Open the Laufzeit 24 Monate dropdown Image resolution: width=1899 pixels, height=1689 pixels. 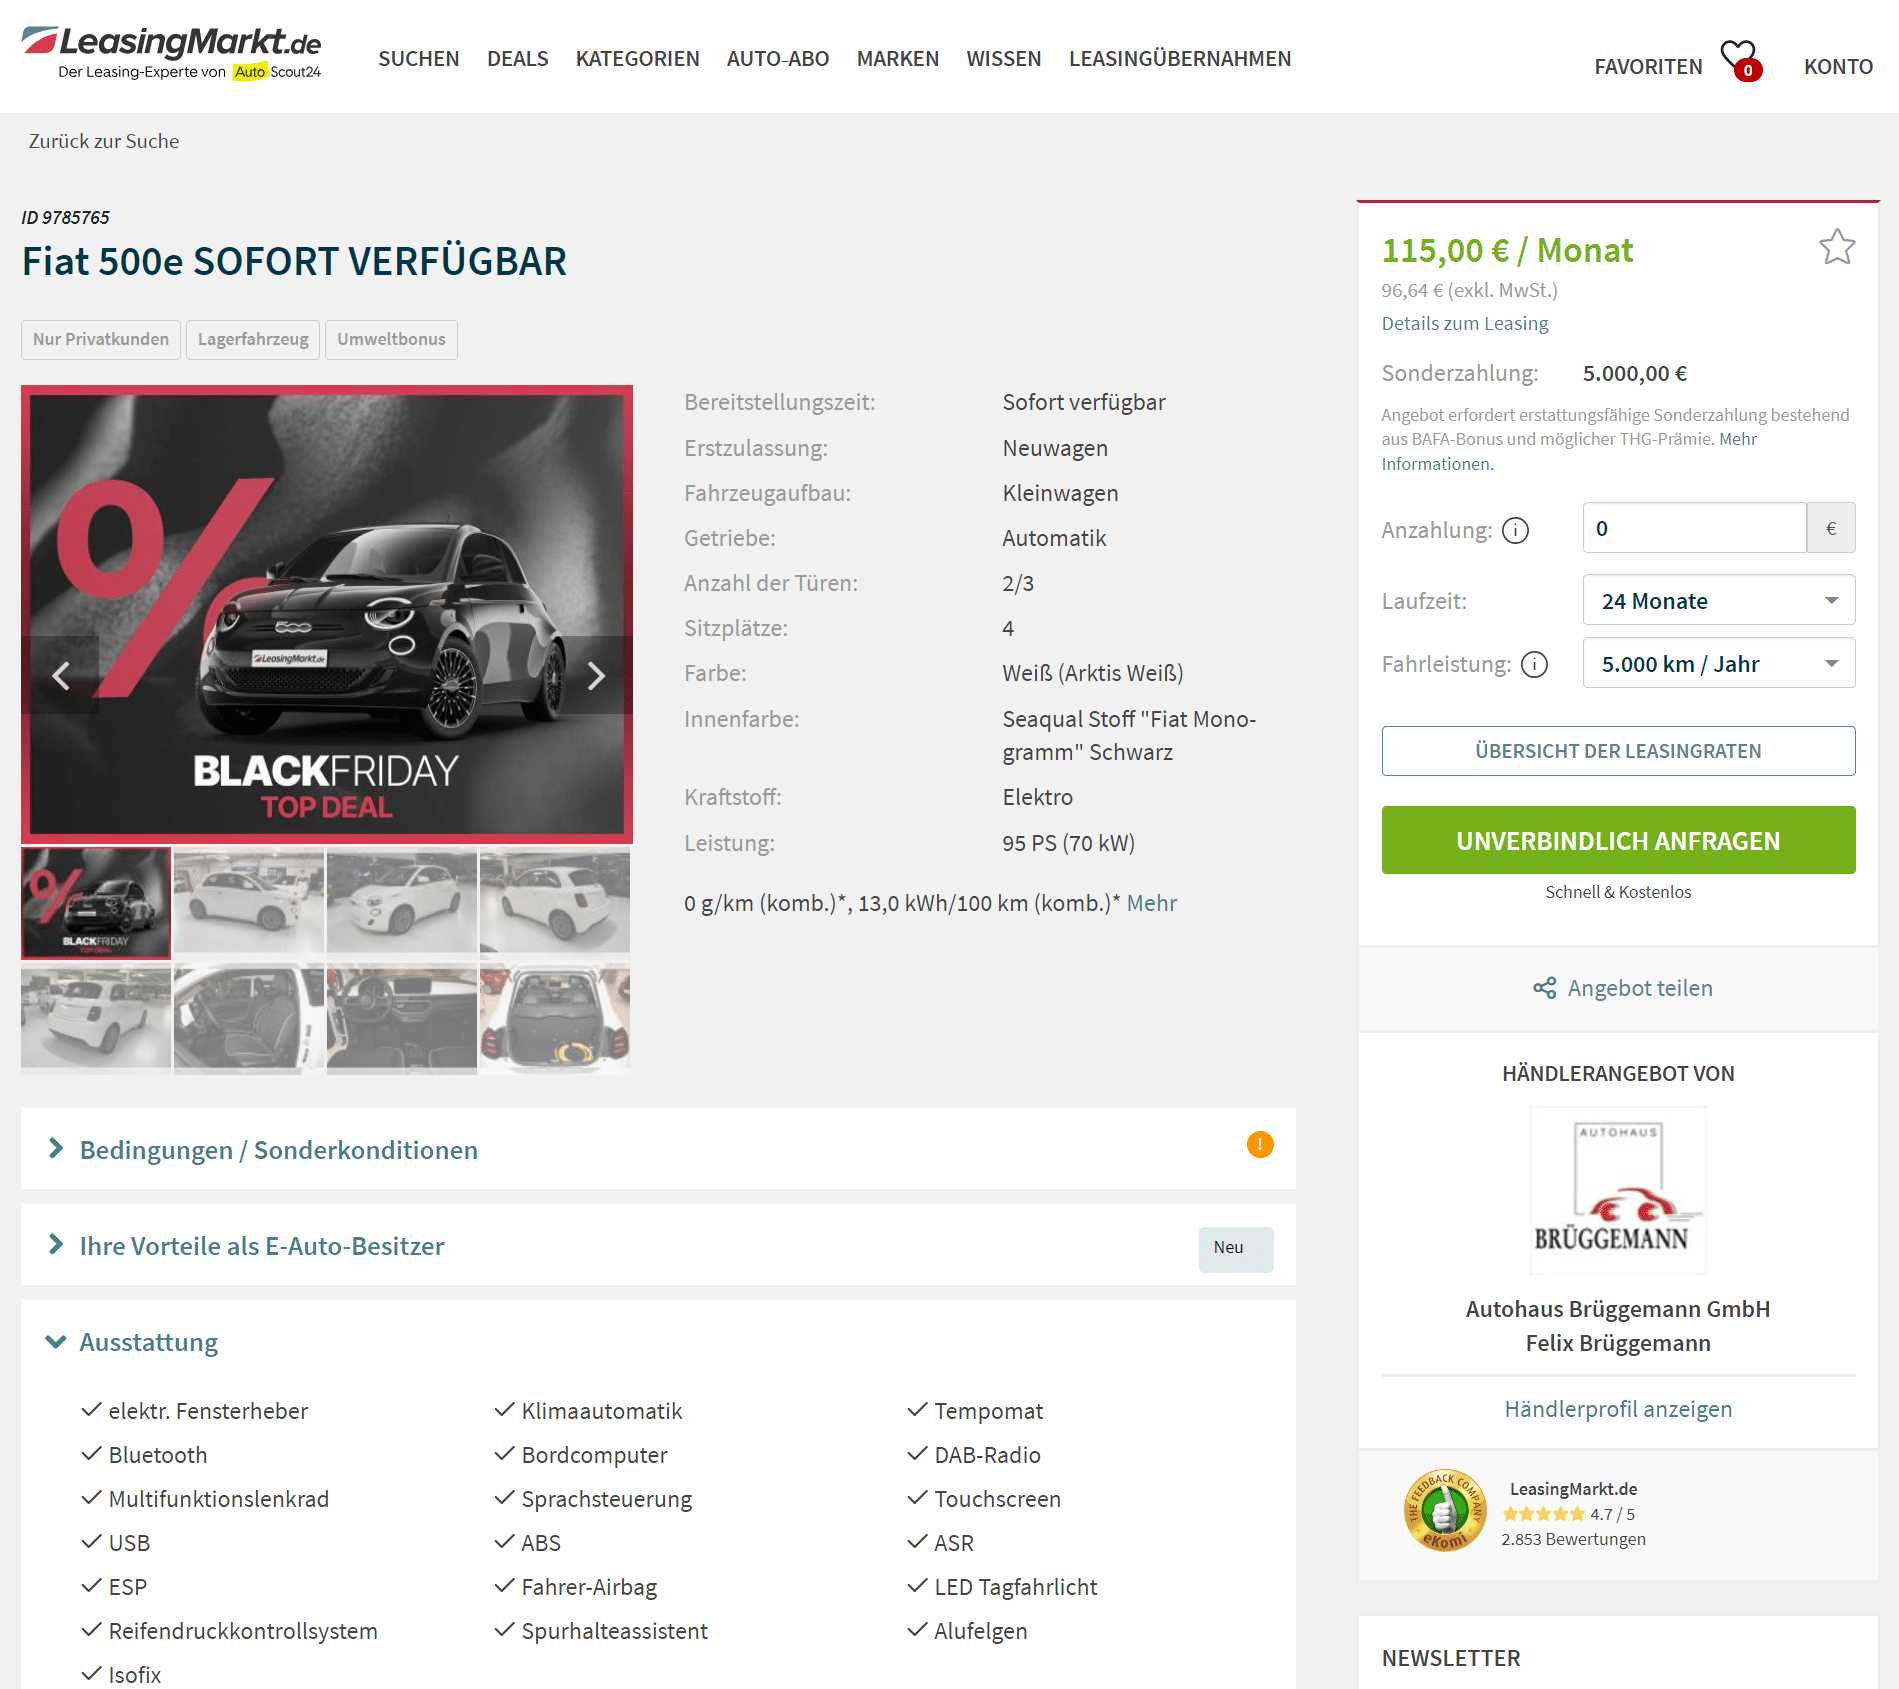point(1719,600)
